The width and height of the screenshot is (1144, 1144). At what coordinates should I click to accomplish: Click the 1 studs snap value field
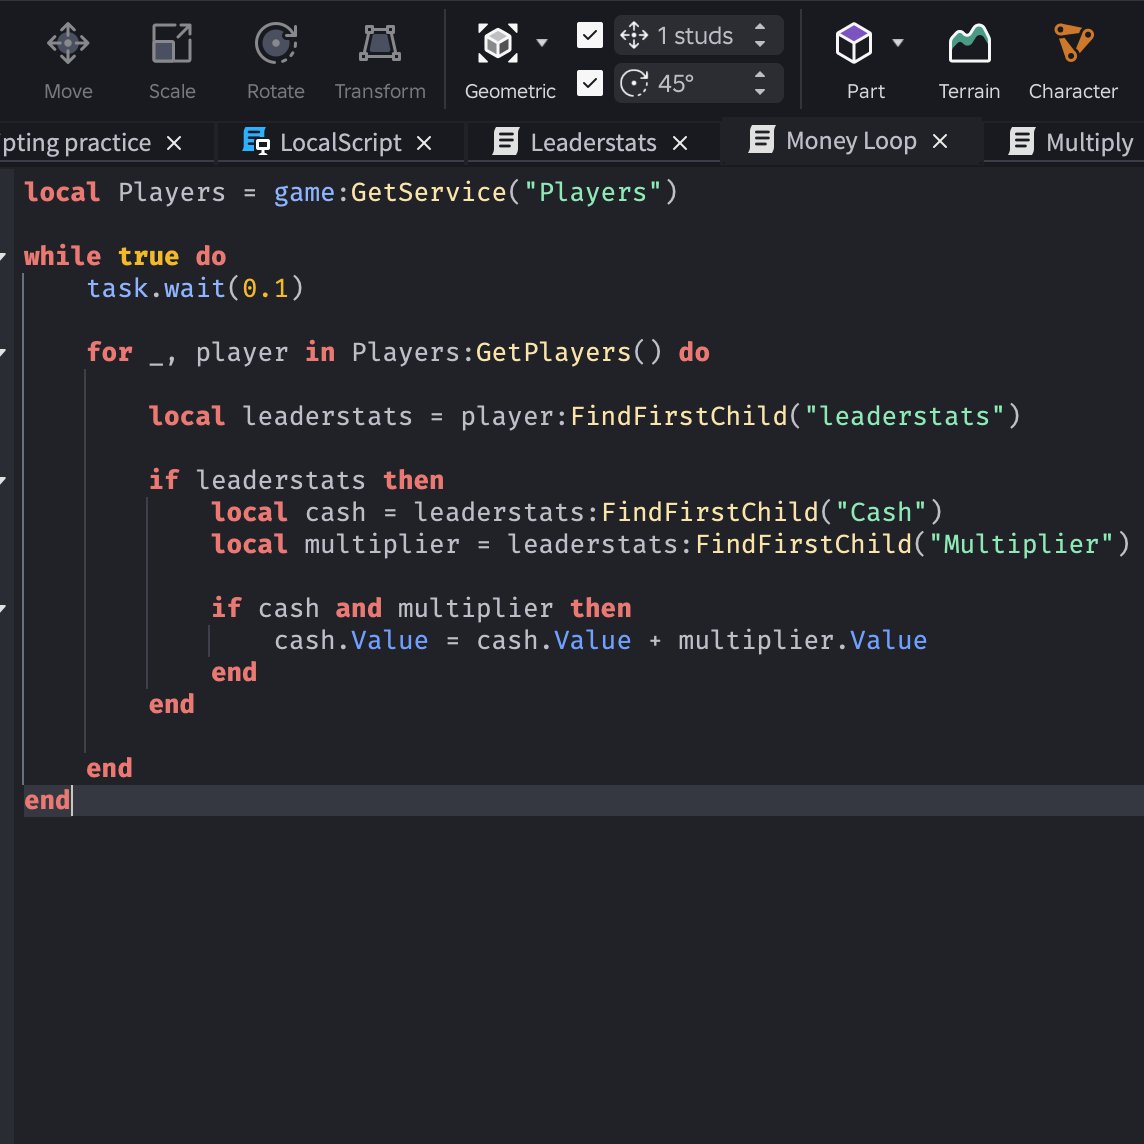(698, 35)
